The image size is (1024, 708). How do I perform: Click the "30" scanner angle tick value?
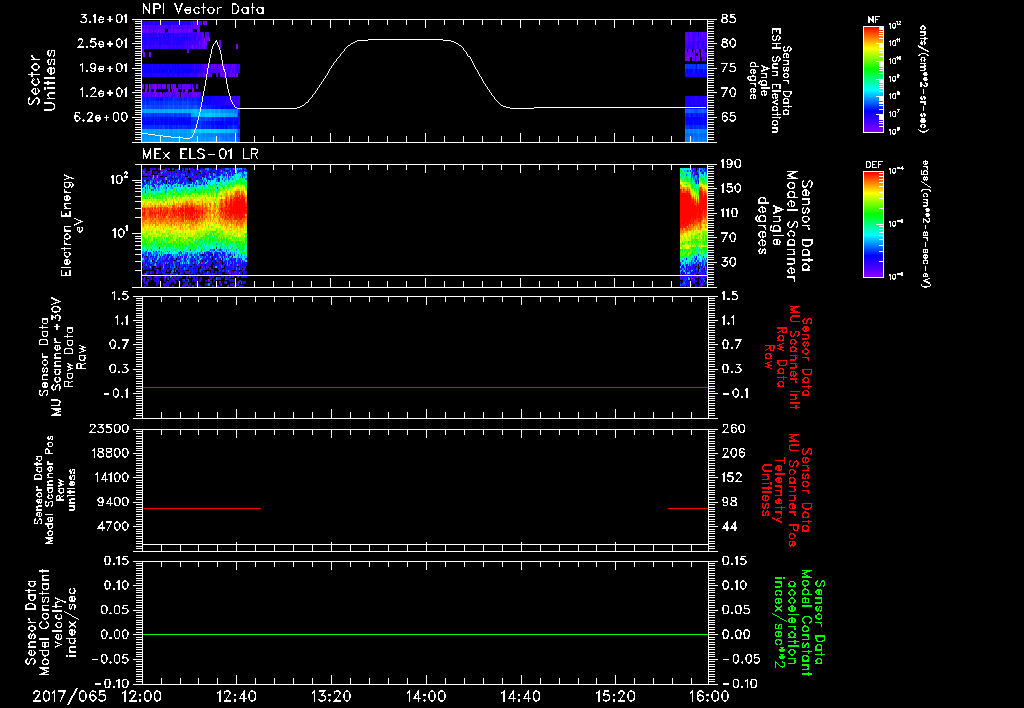[729, 262]
